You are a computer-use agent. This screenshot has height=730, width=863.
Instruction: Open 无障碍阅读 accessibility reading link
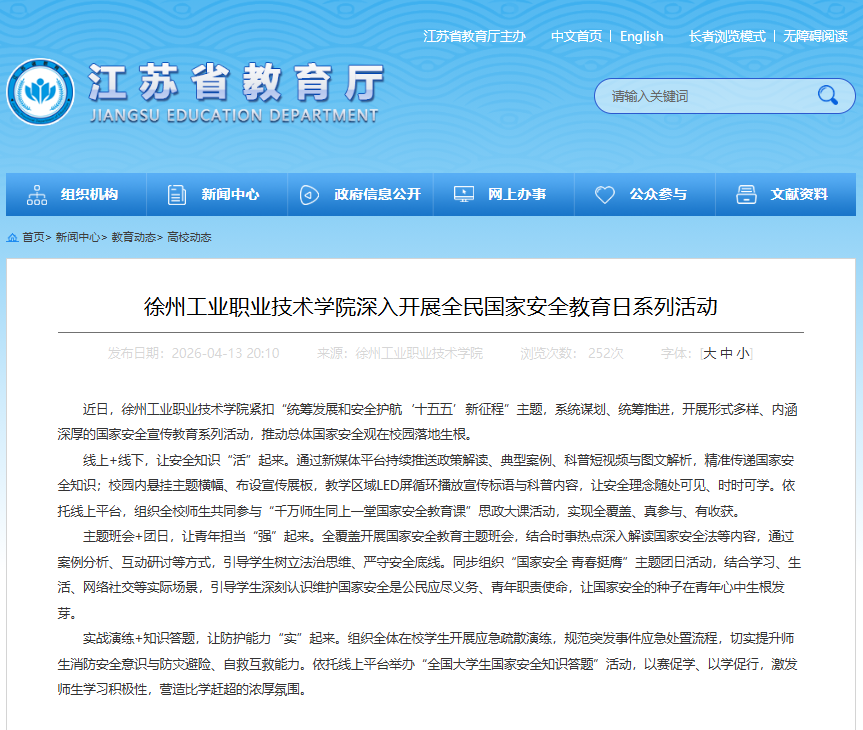coord(815,36)
